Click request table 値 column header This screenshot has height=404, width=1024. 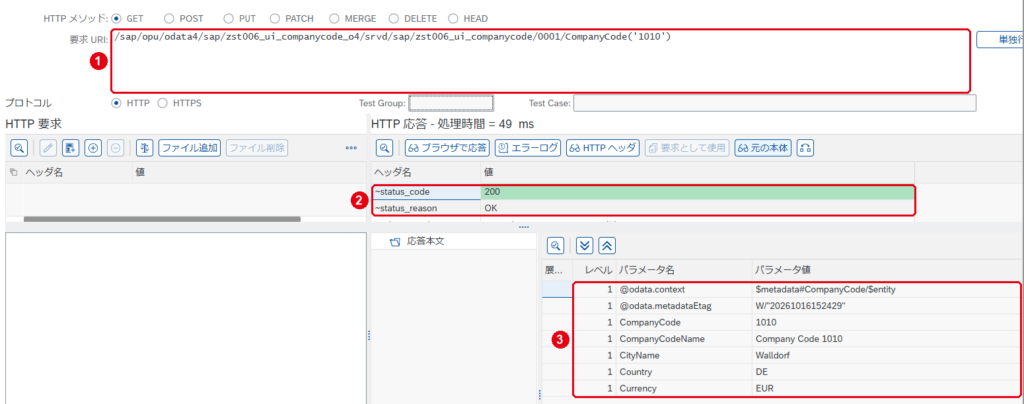tap(248, 172)
